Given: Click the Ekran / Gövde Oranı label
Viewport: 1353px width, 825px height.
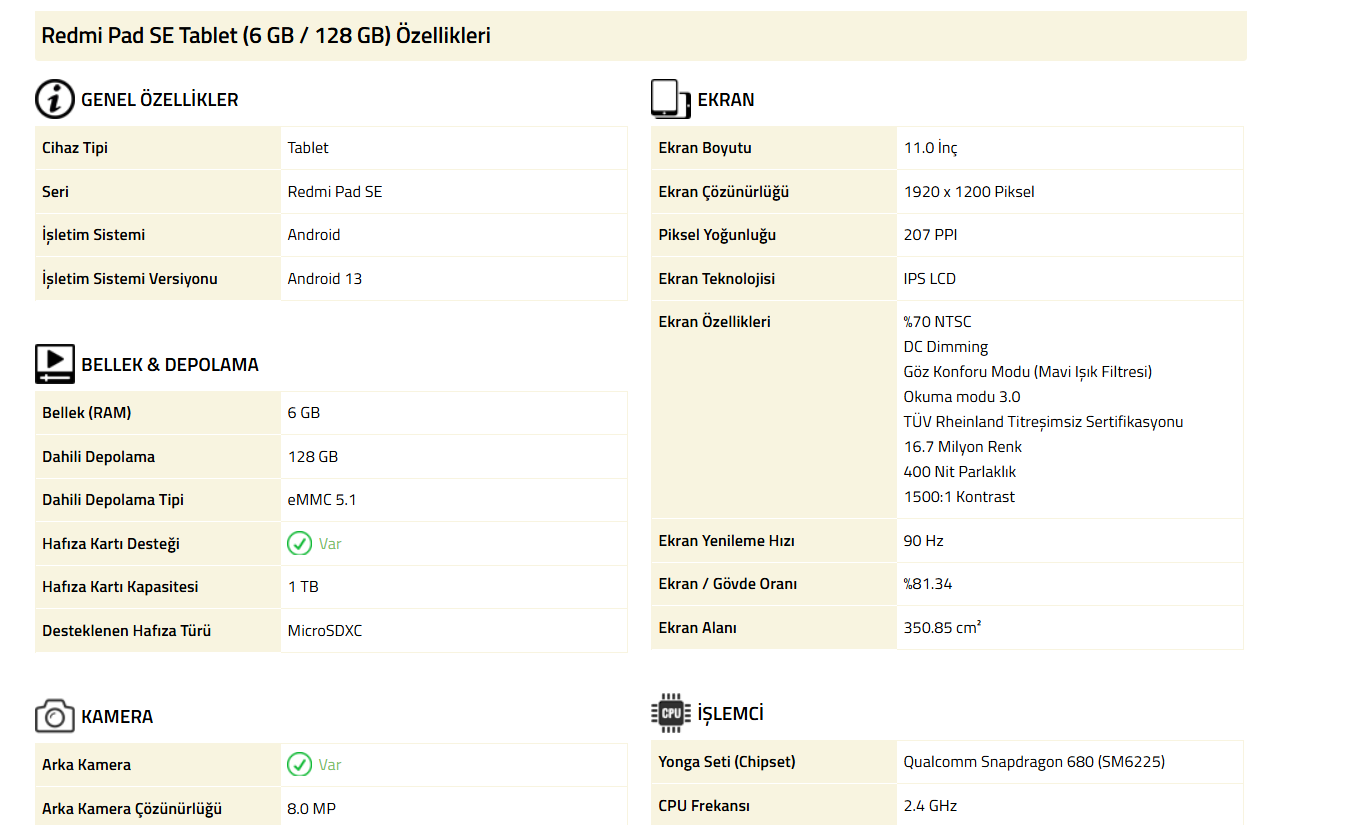Looking at the screenshot, I should point(728,584).
